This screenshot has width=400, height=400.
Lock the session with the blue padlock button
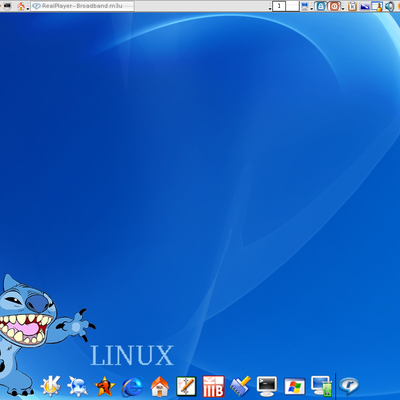click(321, 6)
